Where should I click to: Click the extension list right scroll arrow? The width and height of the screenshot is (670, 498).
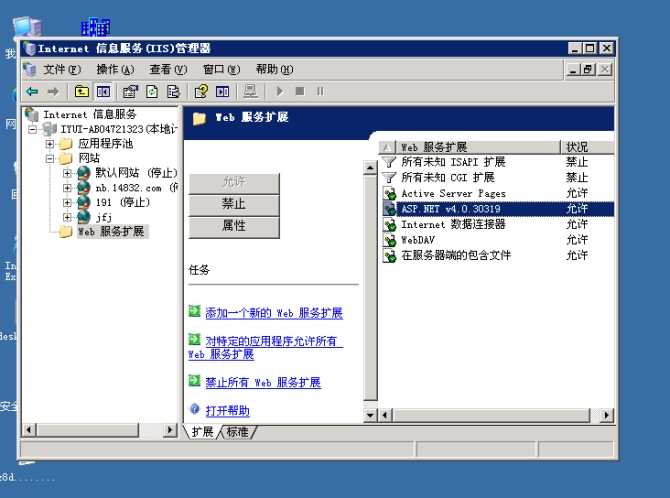(x=607, y=415)
